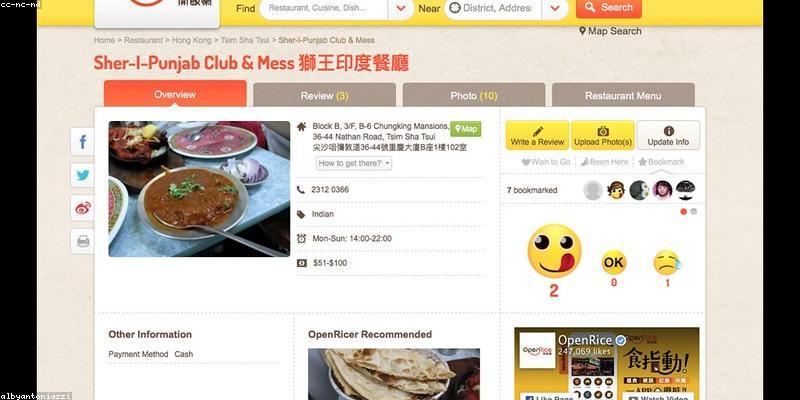Screen dimensions: 800x400
Task: Open the Find field dropdown arrow
Action: click(x=401, y=8)
